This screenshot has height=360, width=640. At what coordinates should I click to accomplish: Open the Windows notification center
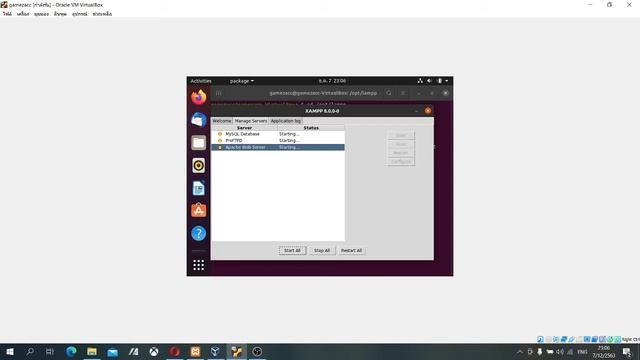[x=627, y=352]
